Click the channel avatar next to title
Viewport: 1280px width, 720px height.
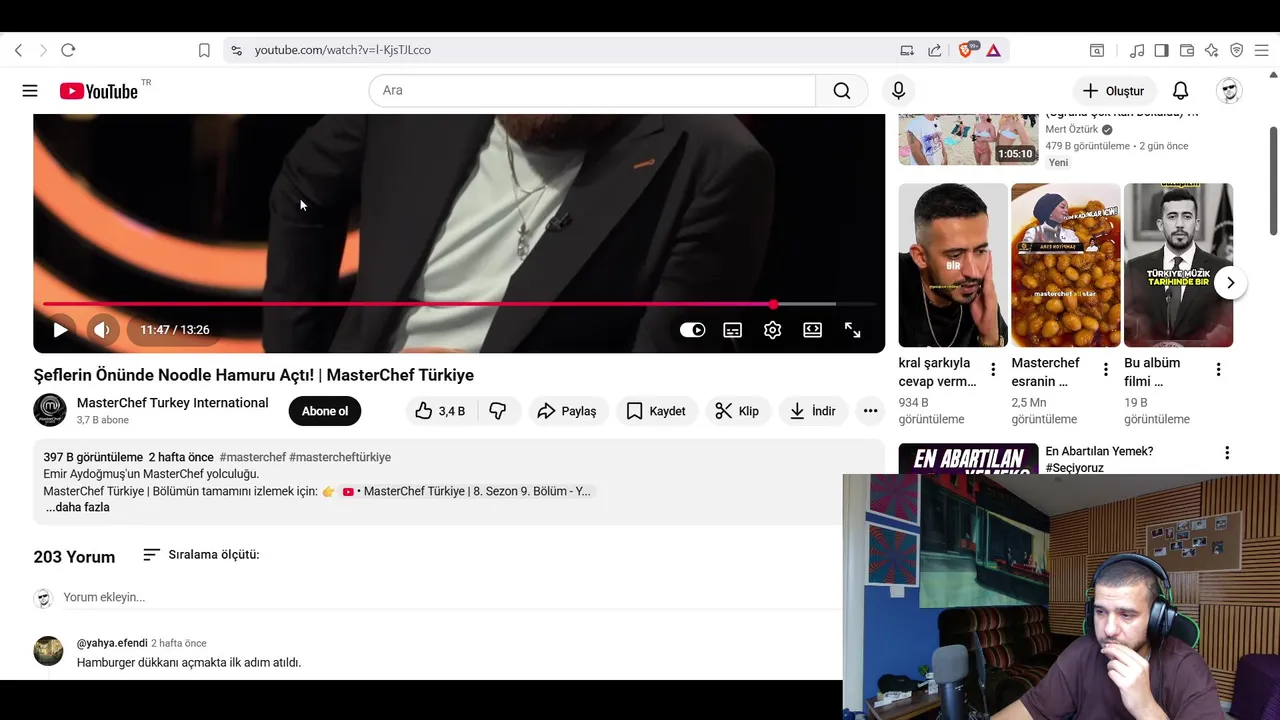[x=50, y=410]
